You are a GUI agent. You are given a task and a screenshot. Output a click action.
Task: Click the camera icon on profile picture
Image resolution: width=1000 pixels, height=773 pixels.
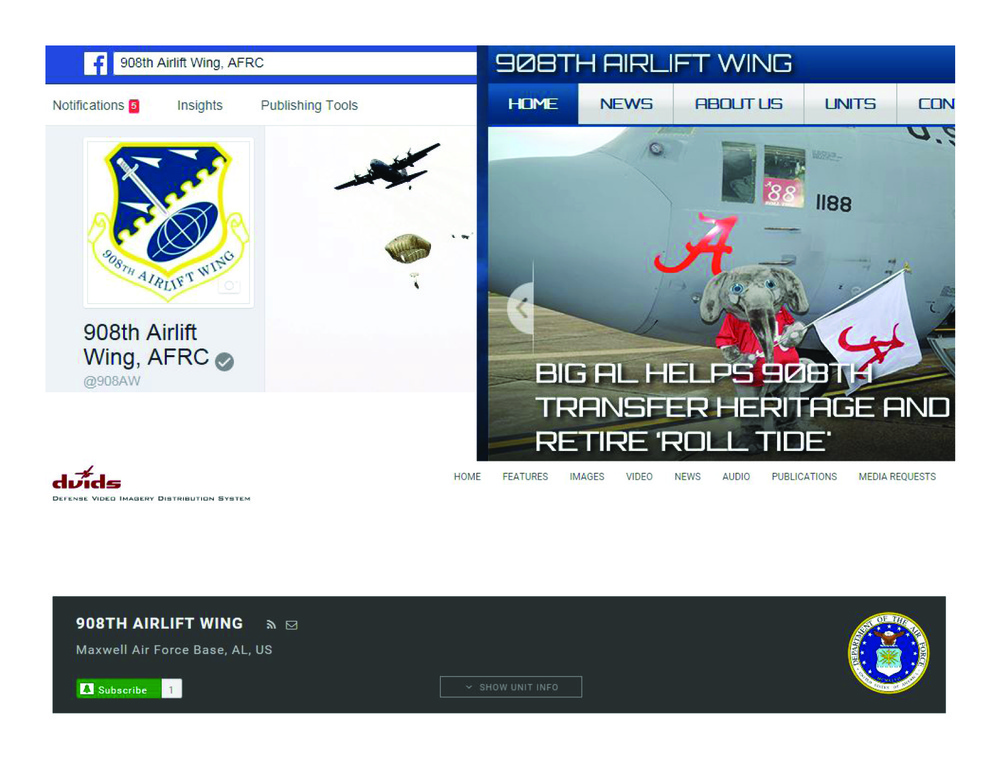pos(229,286)
